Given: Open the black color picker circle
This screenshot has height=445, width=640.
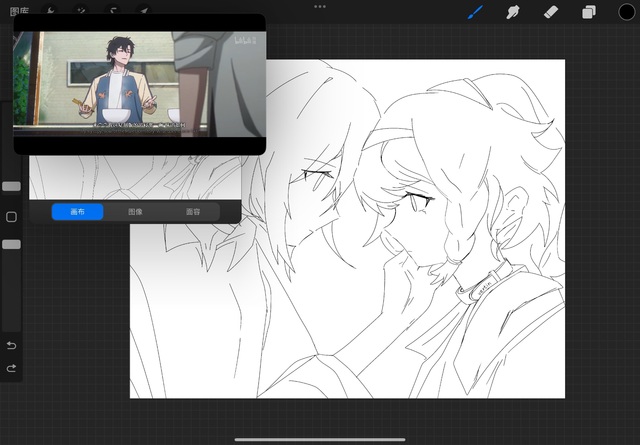Looking at the screenshot, I should [626, 12].
